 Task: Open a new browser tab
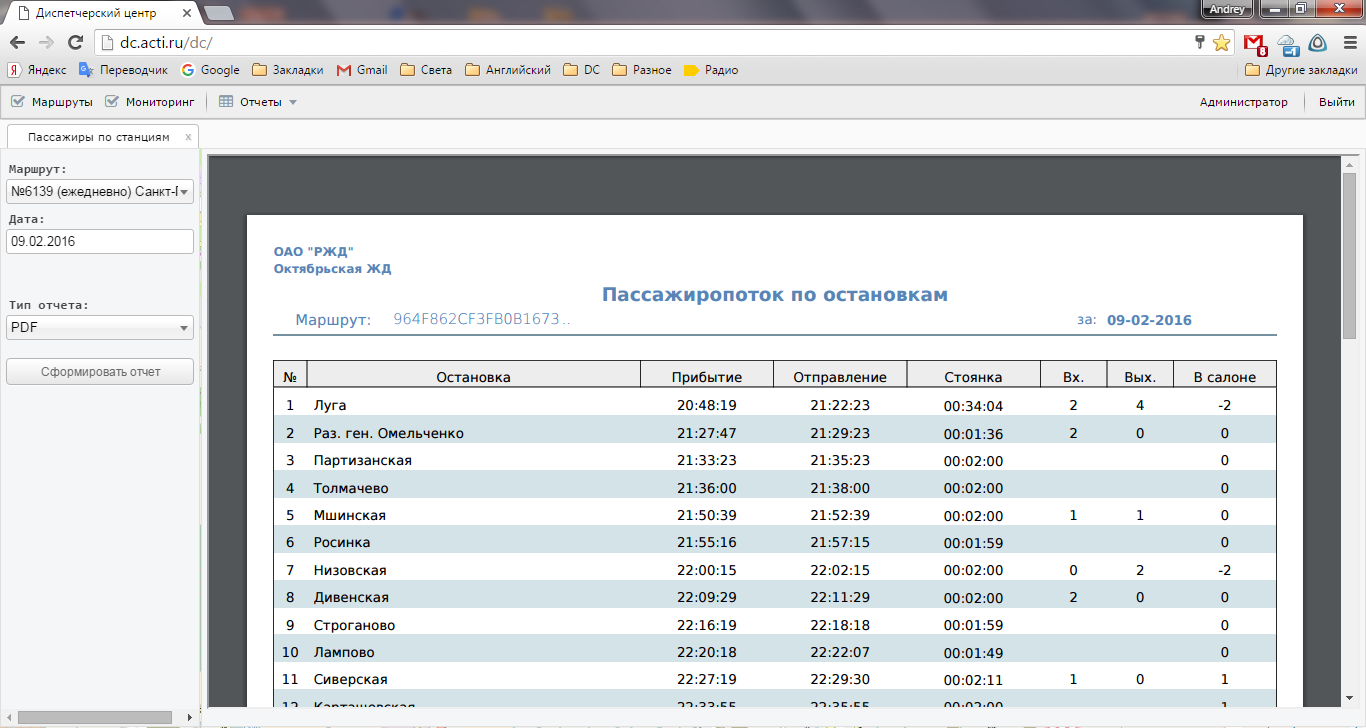(219, 13)
